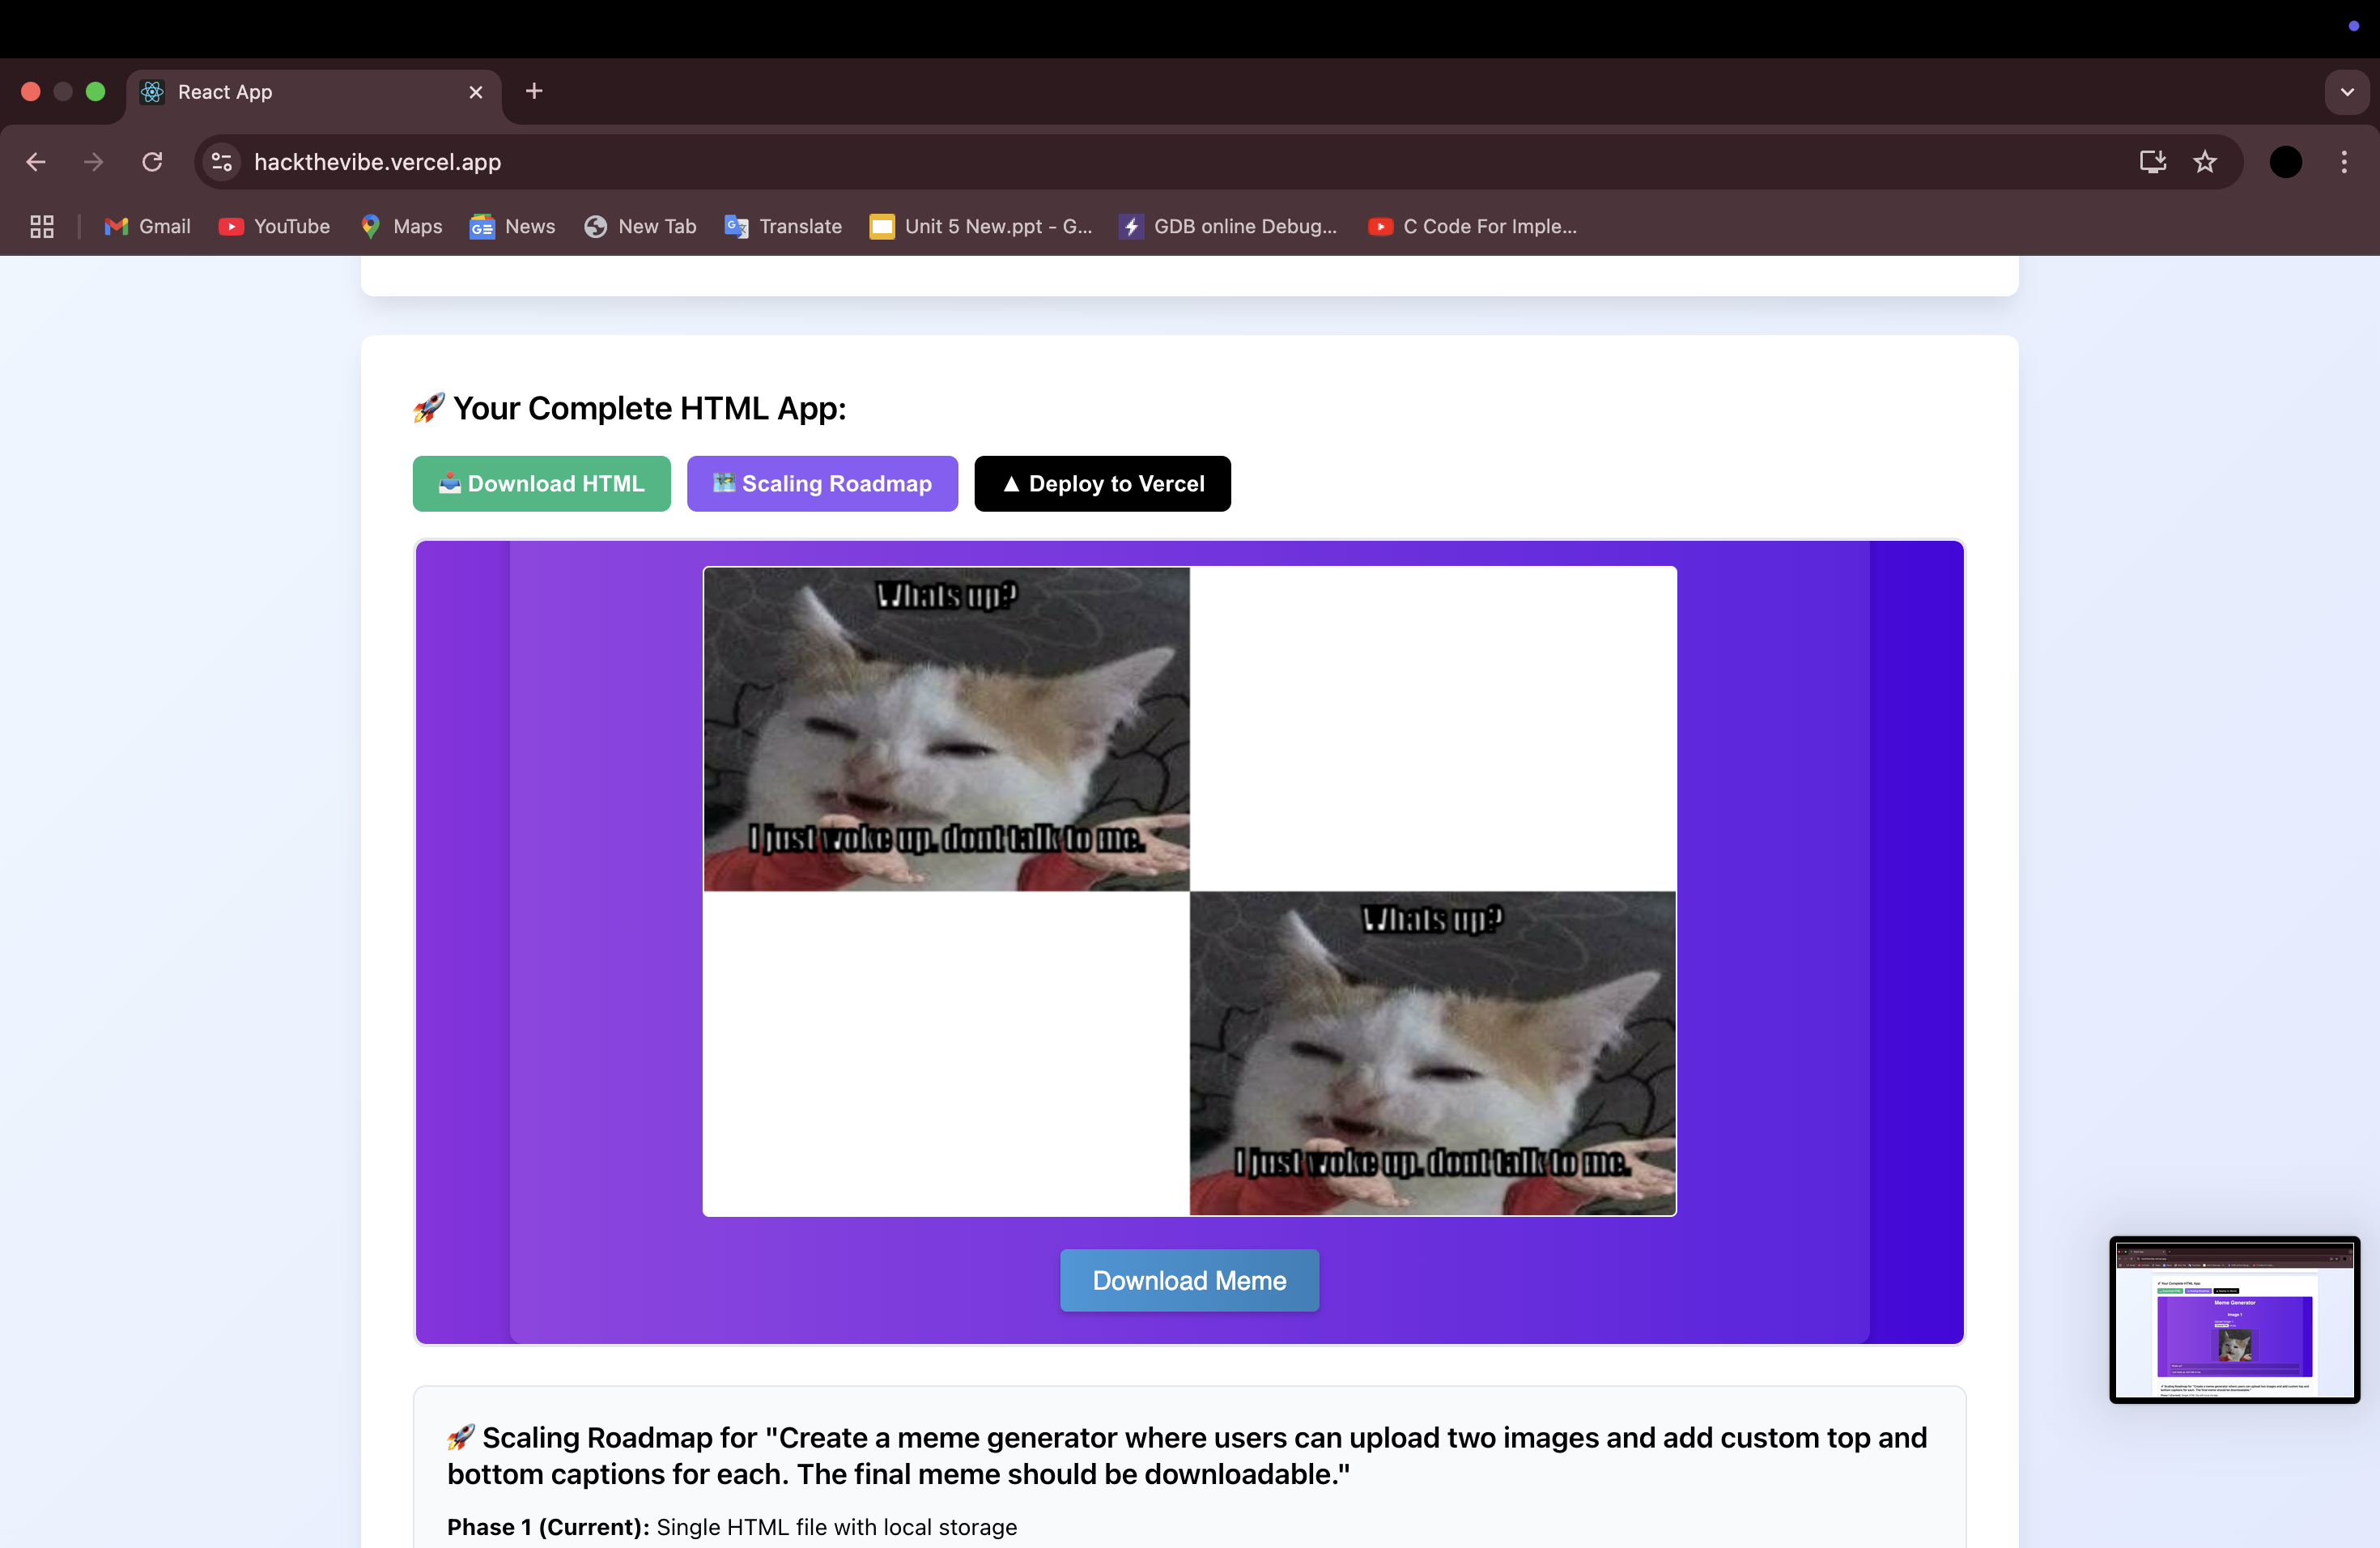Open site information icon in address bar
Screen dimensions: 2380x1548
click(222, 162)
